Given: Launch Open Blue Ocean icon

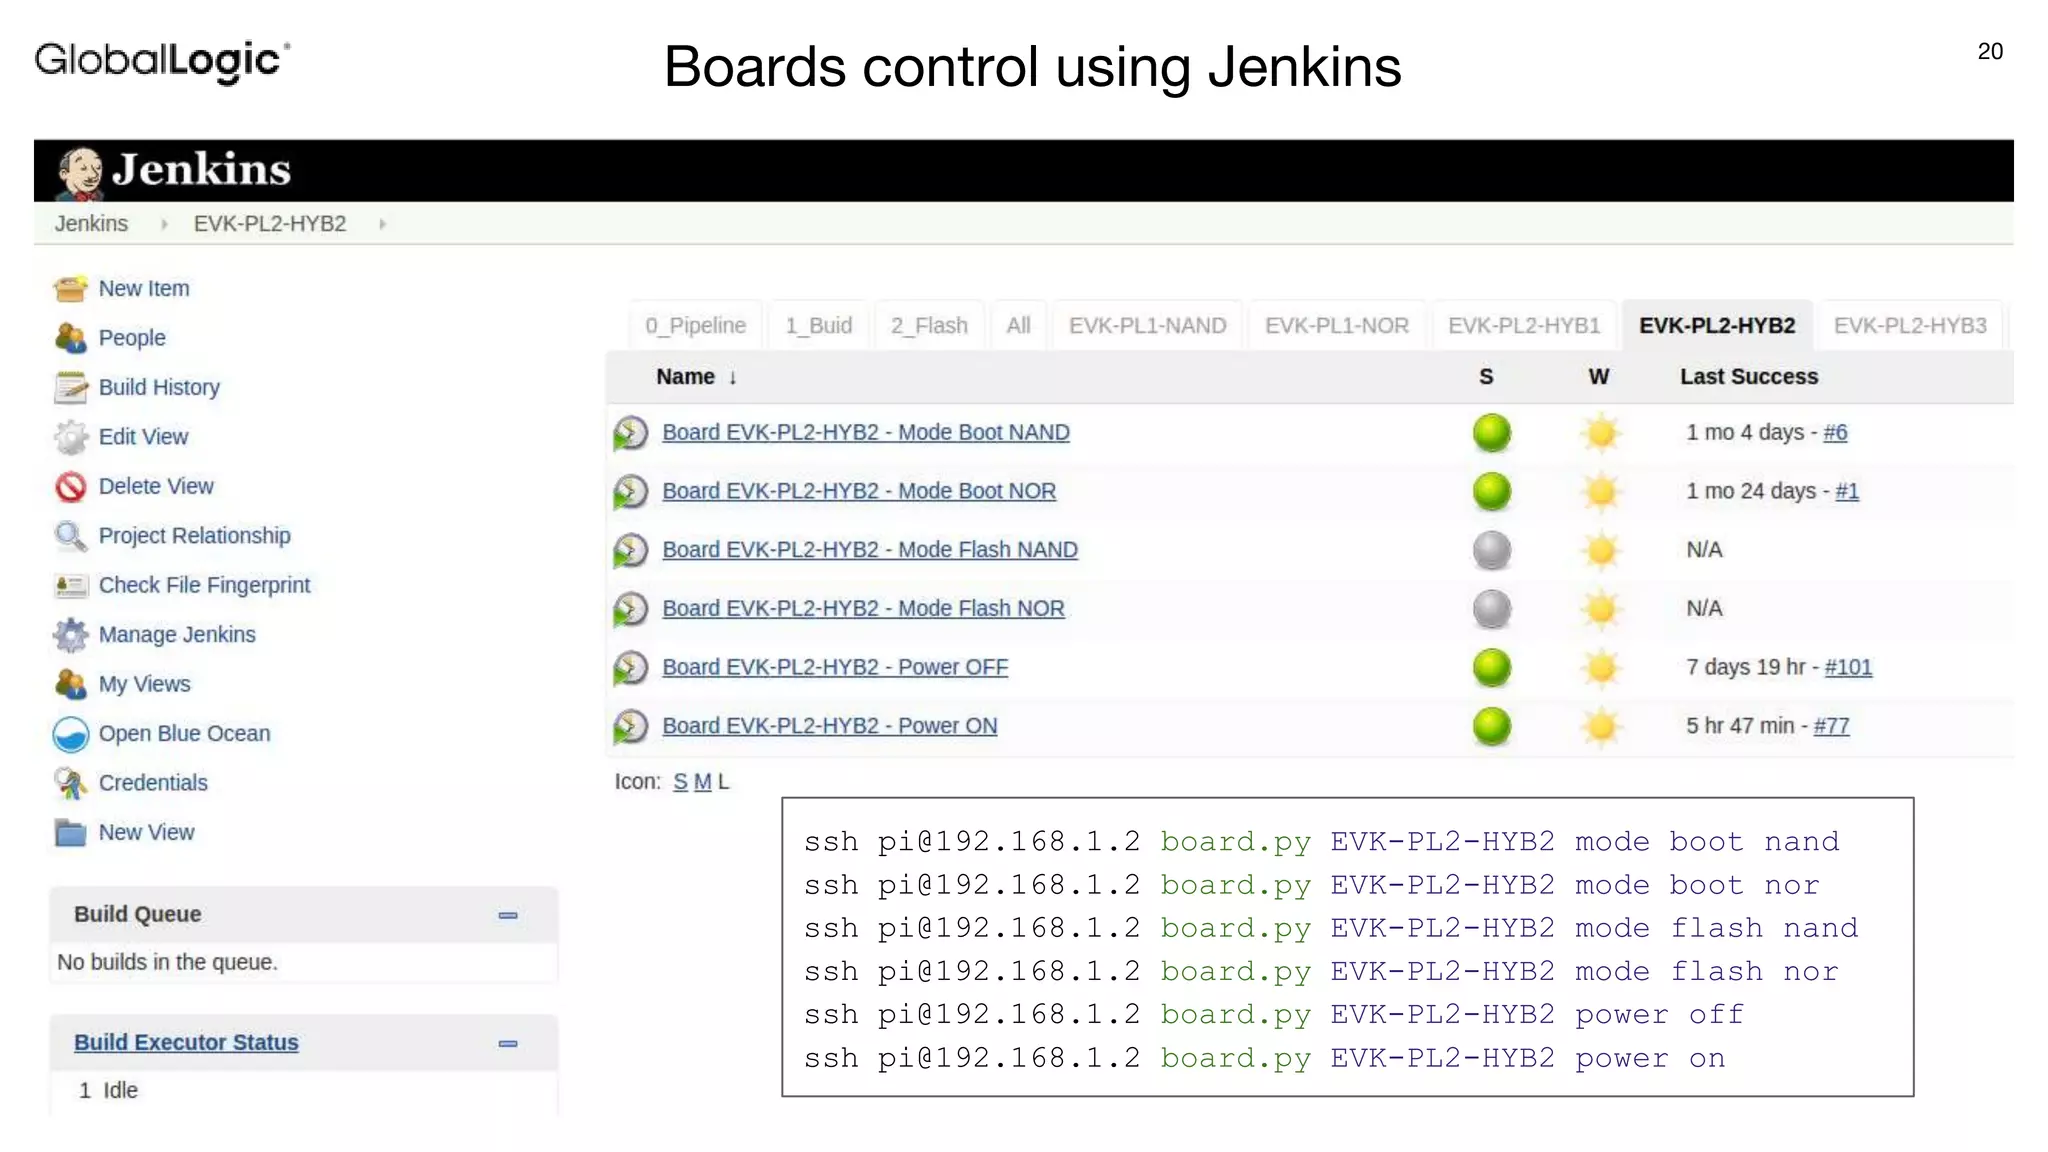Looking at the screenshot, I should point(70,734).
